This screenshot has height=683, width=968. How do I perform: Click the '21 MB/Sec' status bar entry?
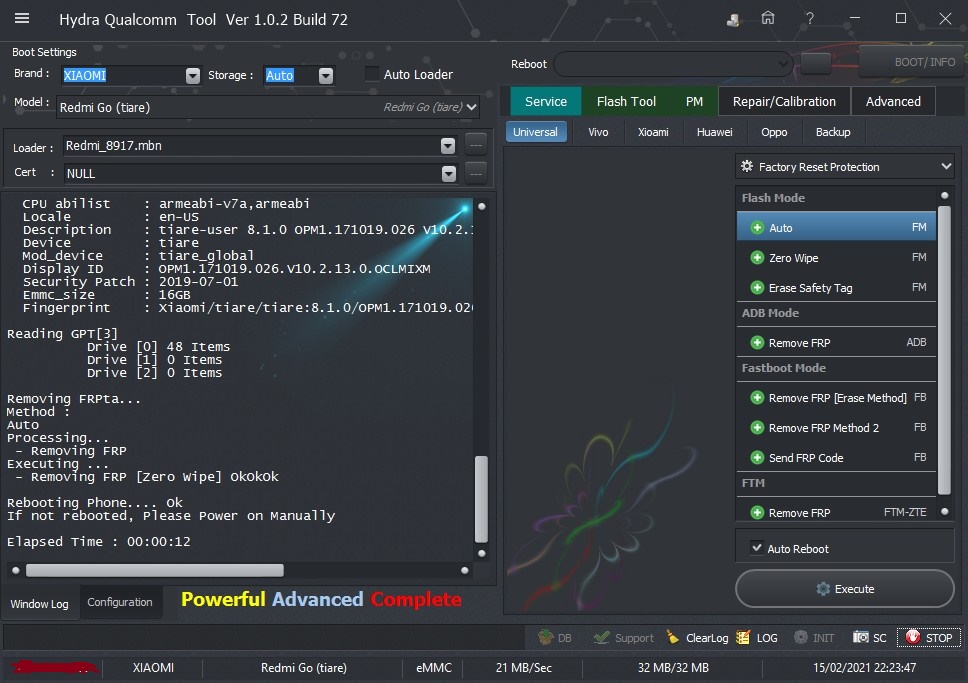(x=524, y=668)
